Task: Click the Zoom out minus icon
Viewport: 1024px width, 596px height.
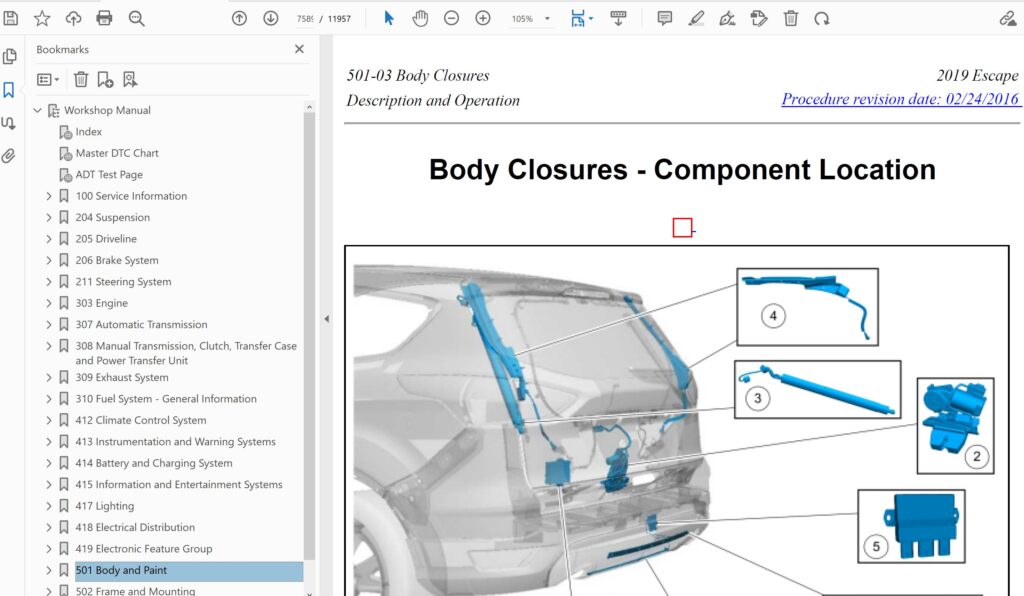Action: (451, 18)
